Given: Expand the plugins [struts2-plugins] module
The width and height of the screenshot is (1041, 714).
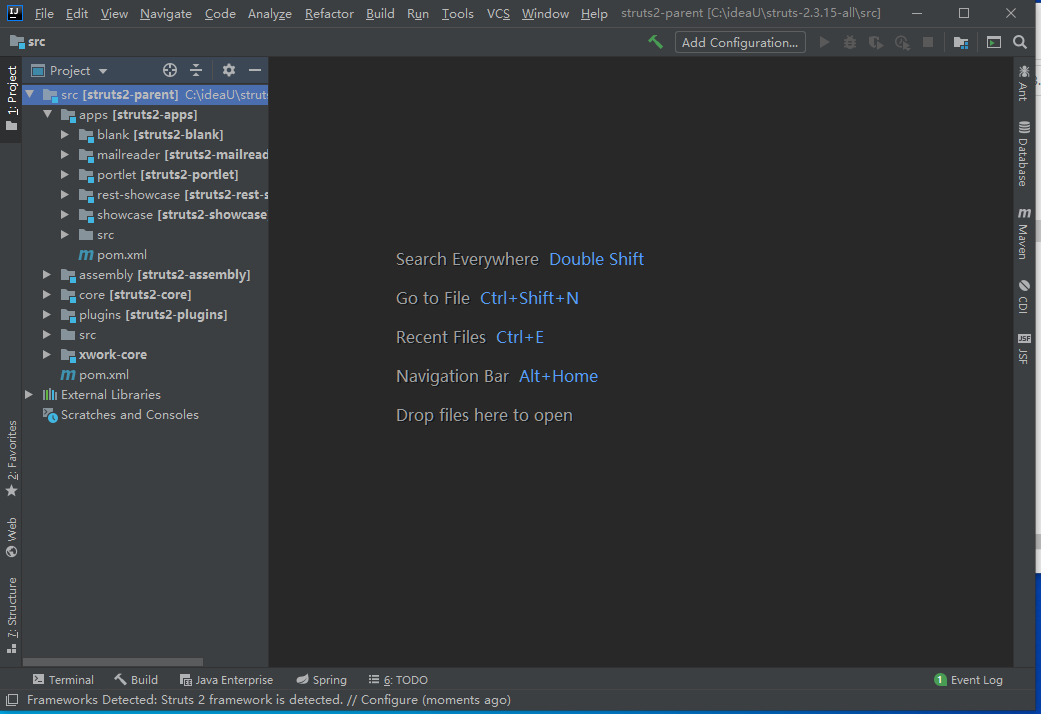Looking at the screenshot, I should click(47, 314).
